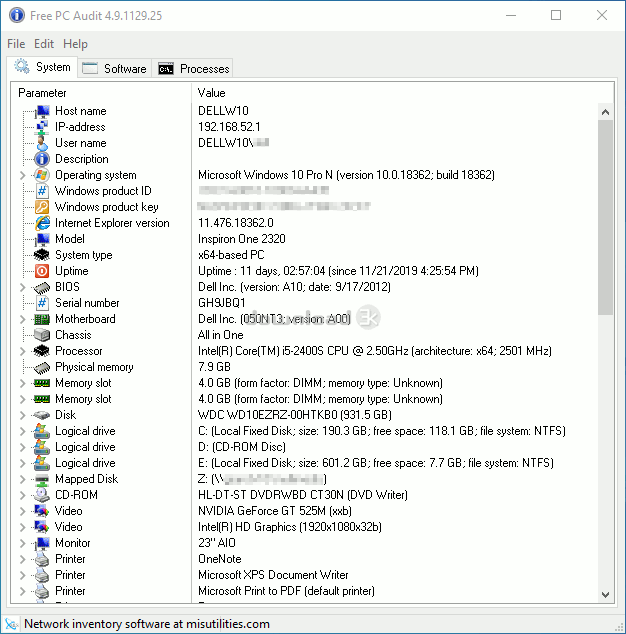Click the Mapped Disk network drive icon

tap(42, 479)
